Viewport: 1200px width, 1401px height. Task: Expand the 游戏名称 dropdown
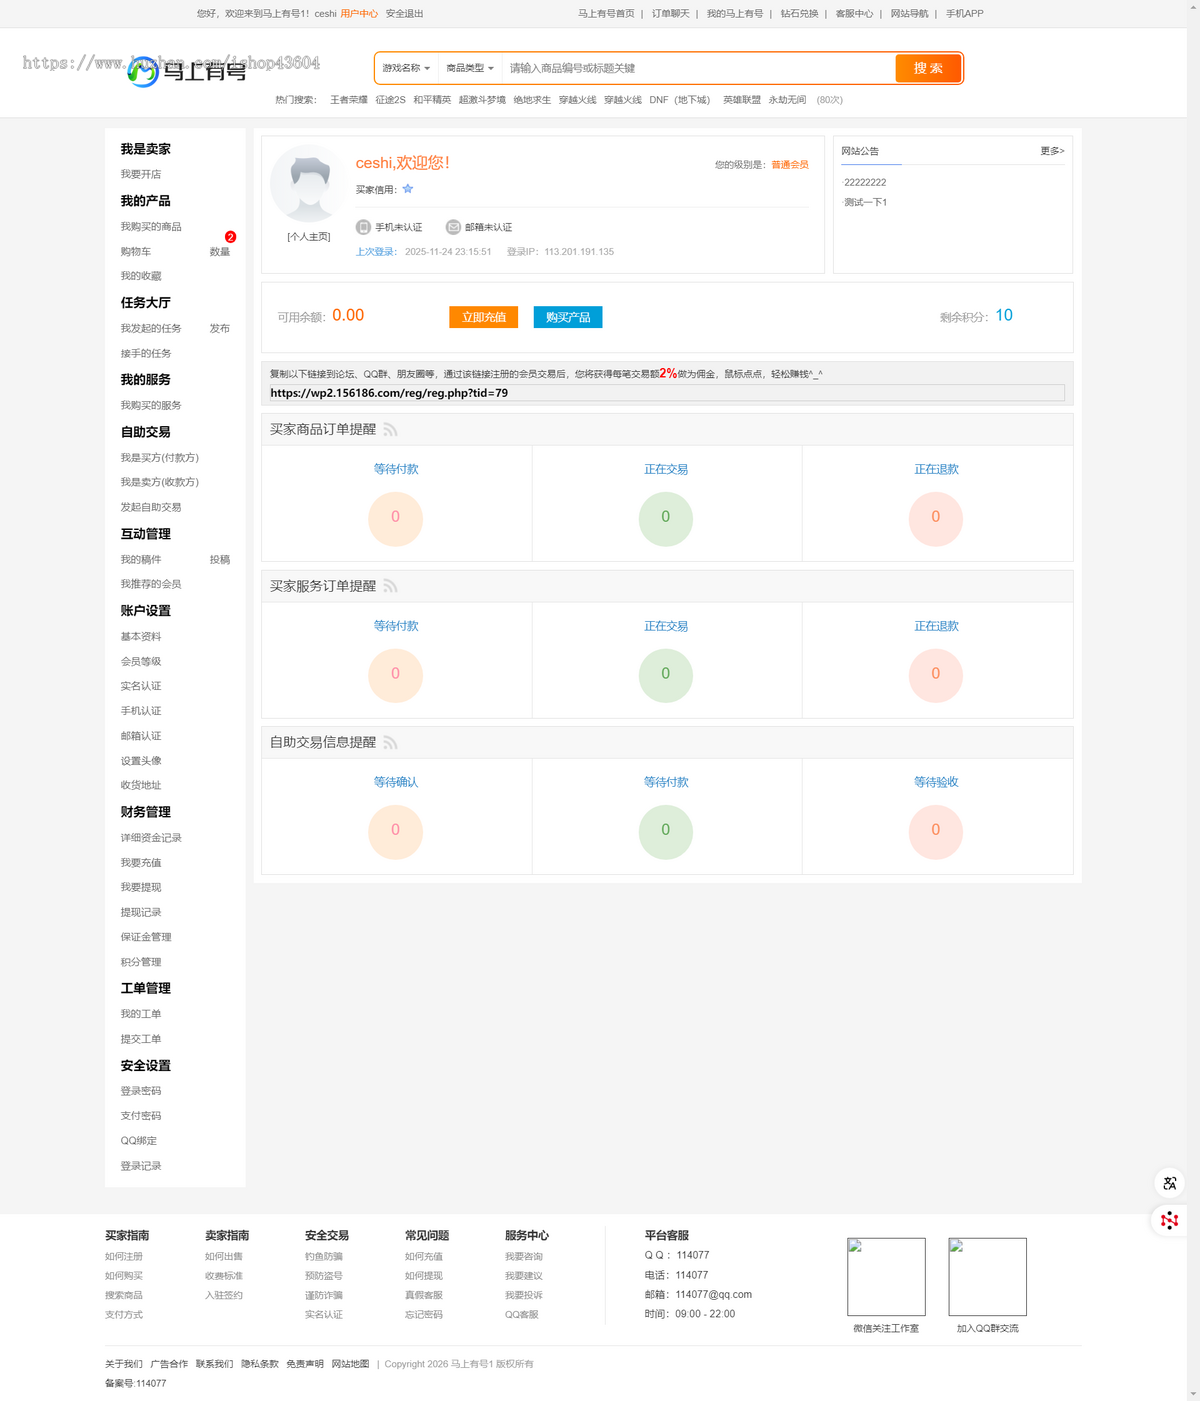pyautogui.click(x=406, y=68)
